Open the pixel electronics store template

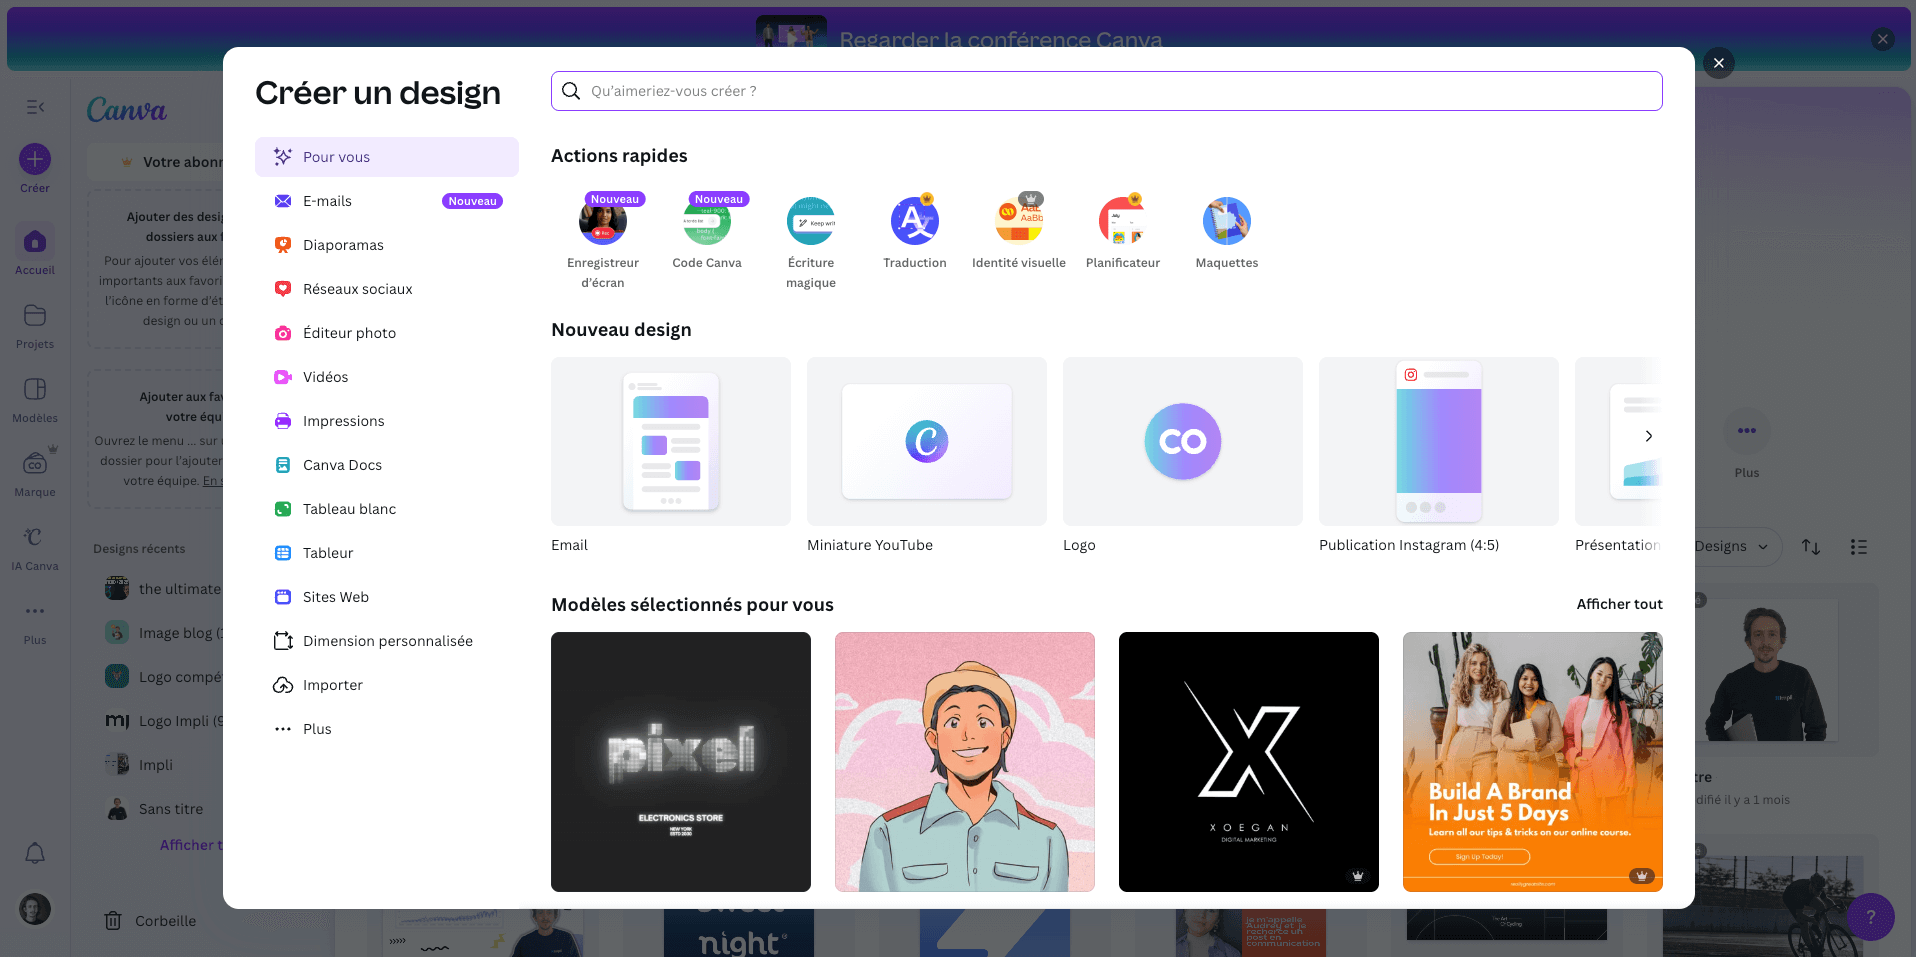681,762
